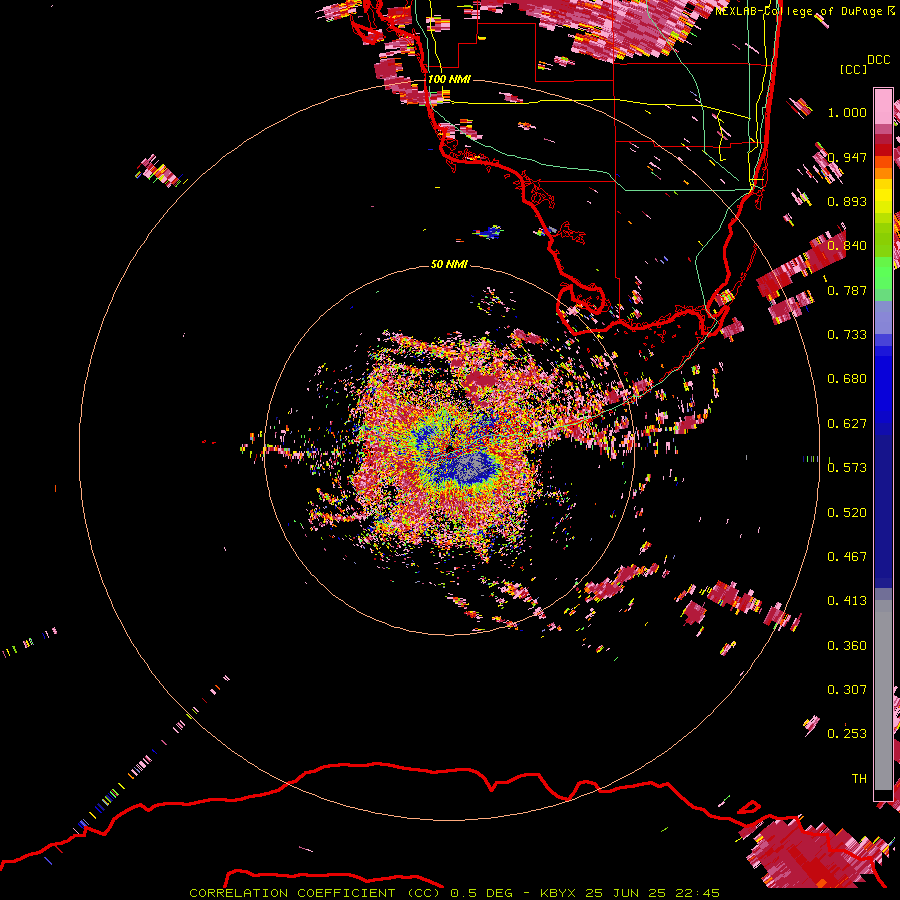Click the 22:45 timestamp text
The height and width of the screenshot is (900, 900).
point(696,893)
